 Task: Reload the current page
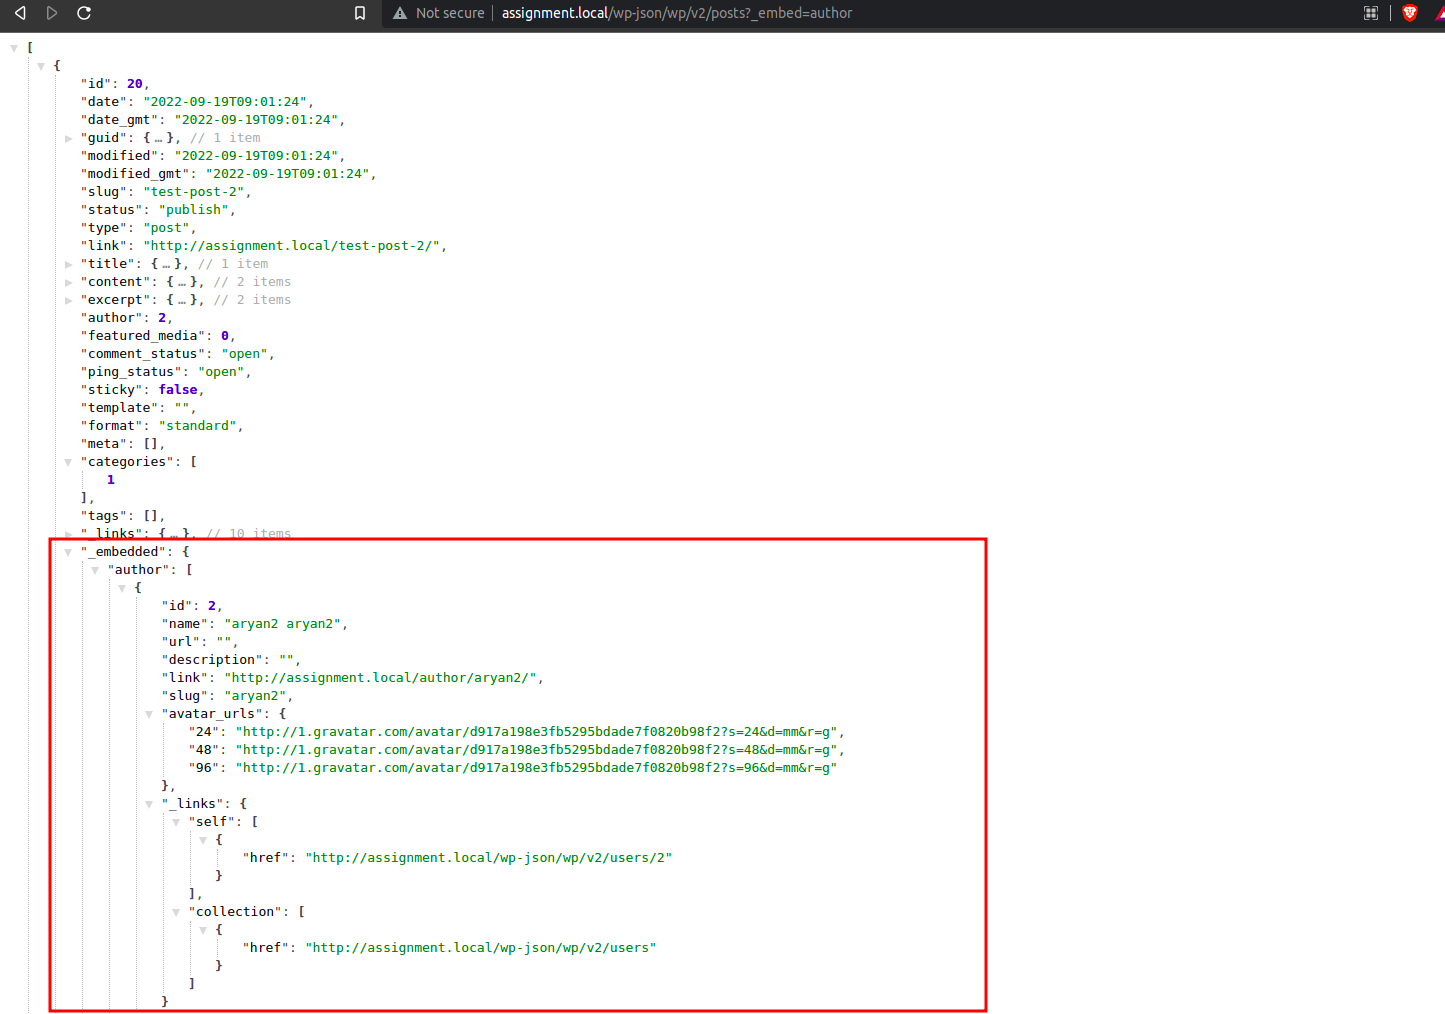point(84,13)
